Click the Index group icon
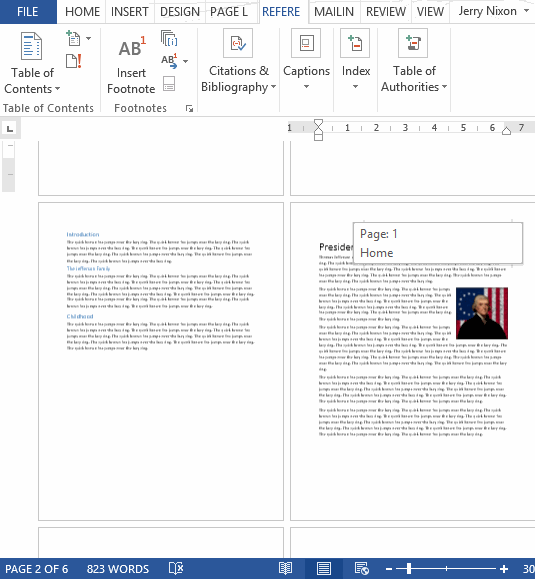535x579 pixels. (355, 43)
